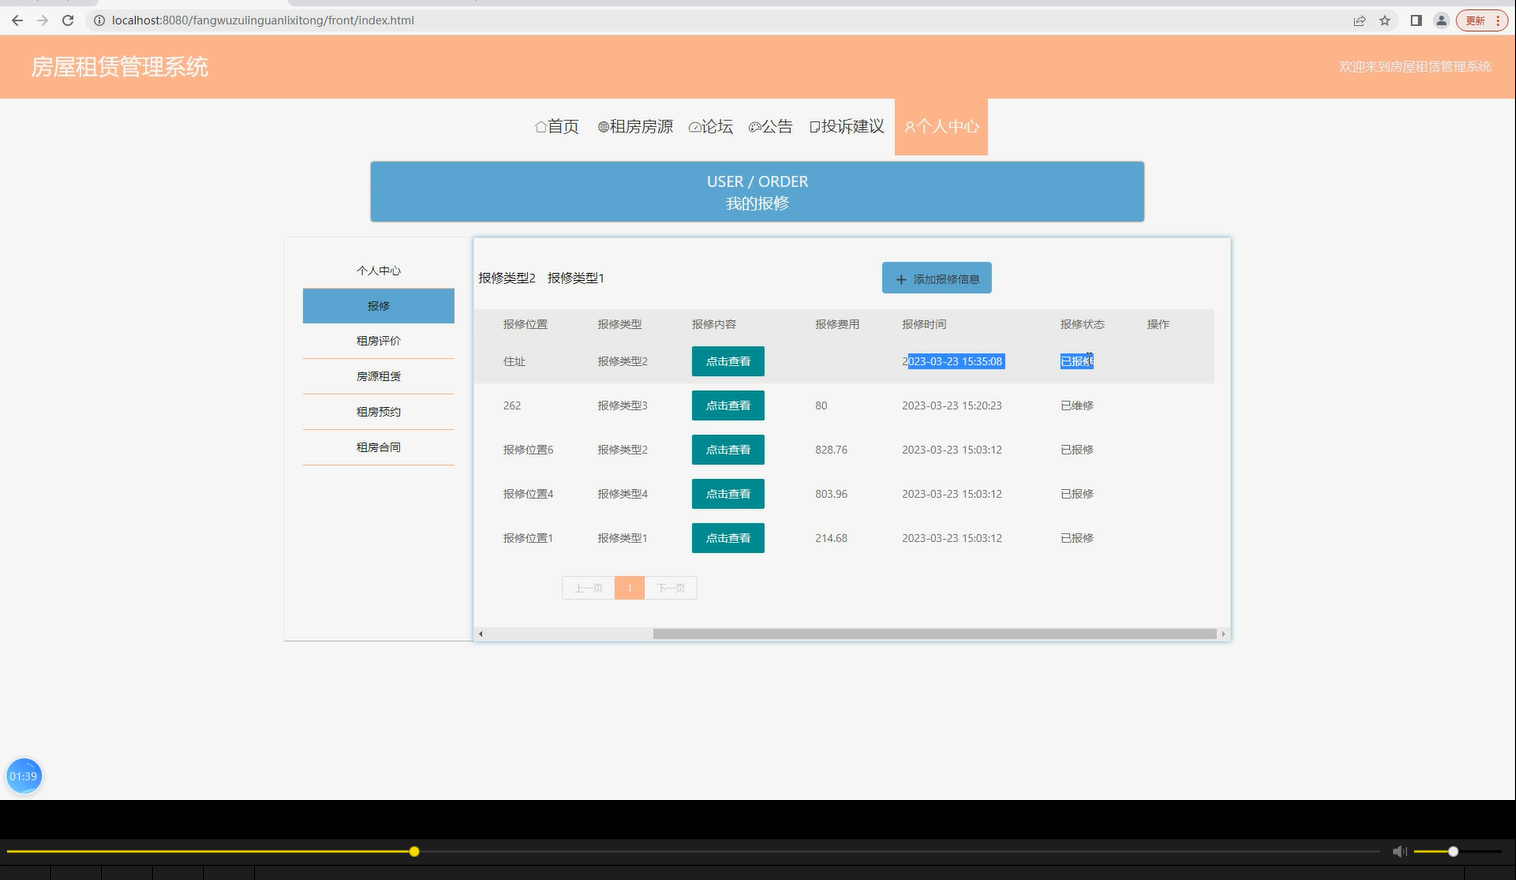Click the 214.68 fee cell
The image size is (1516, 880).
831,538
